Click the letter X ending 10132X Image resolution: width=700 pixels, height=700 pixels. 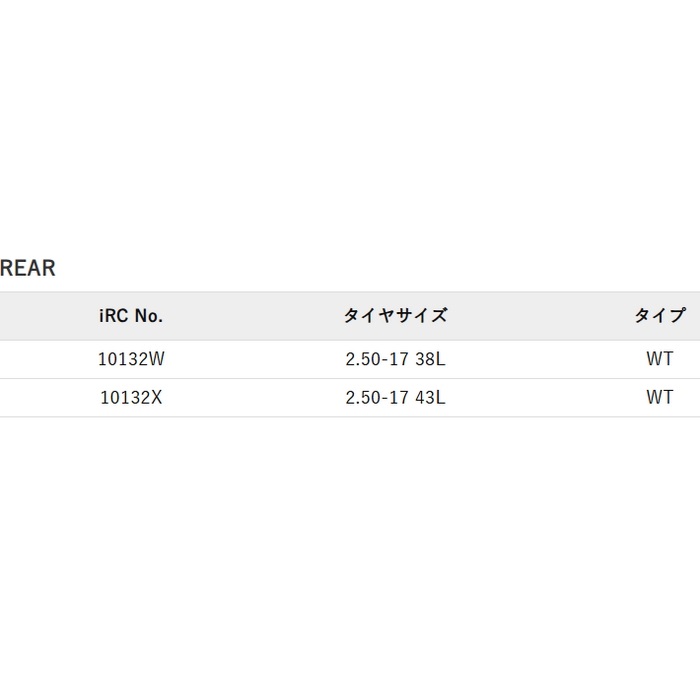[157, 397]
